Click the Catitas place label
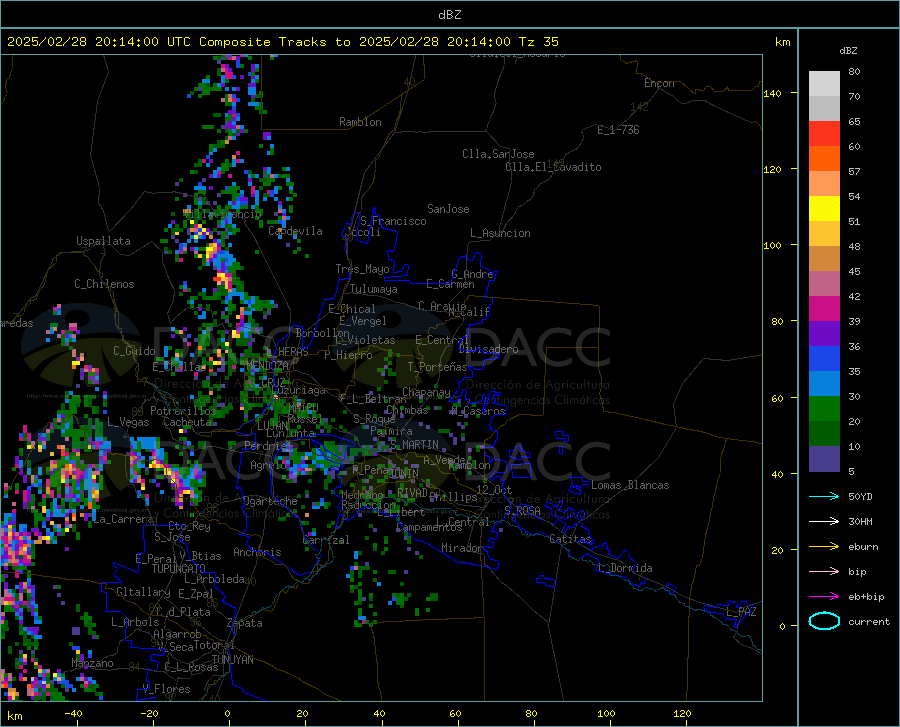 click(x=570, y=539)
